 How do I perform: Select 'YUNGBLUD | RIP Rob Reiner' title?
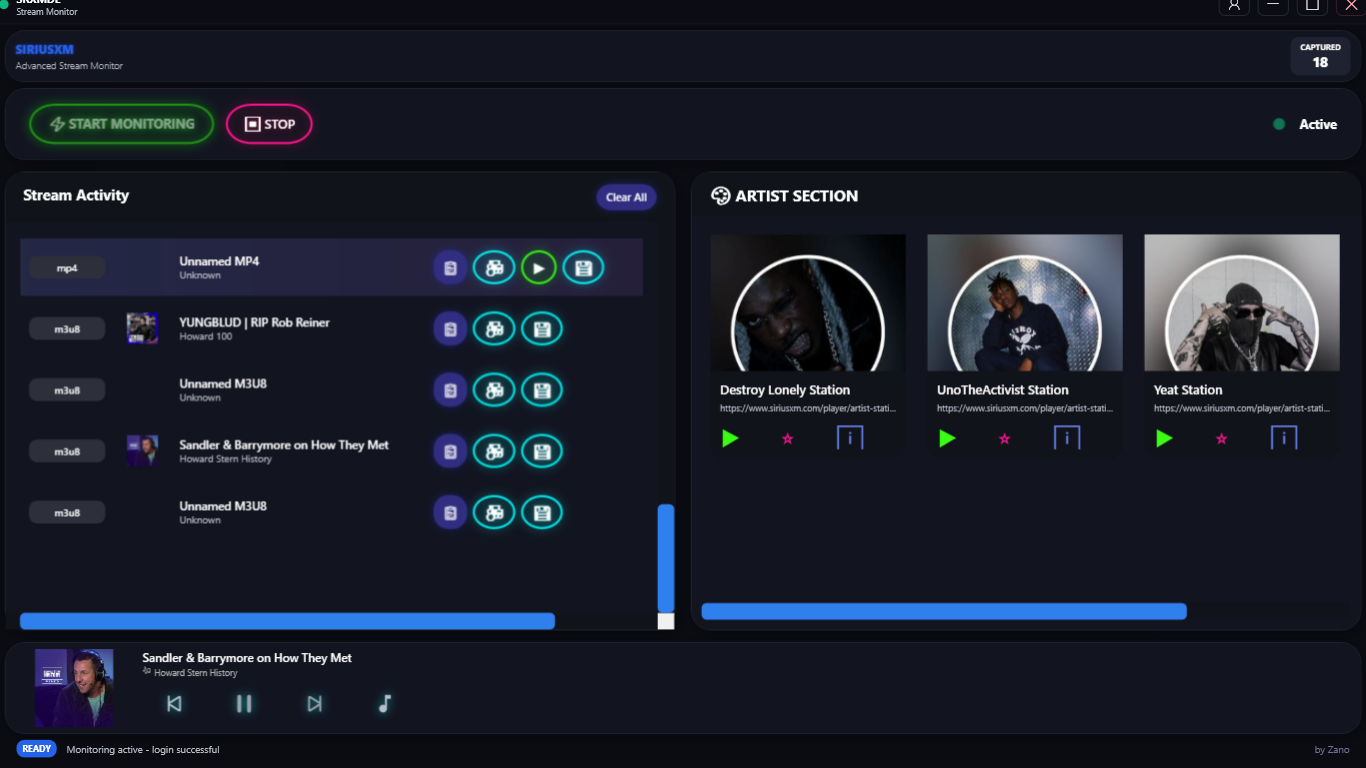[x=254, y=322]
